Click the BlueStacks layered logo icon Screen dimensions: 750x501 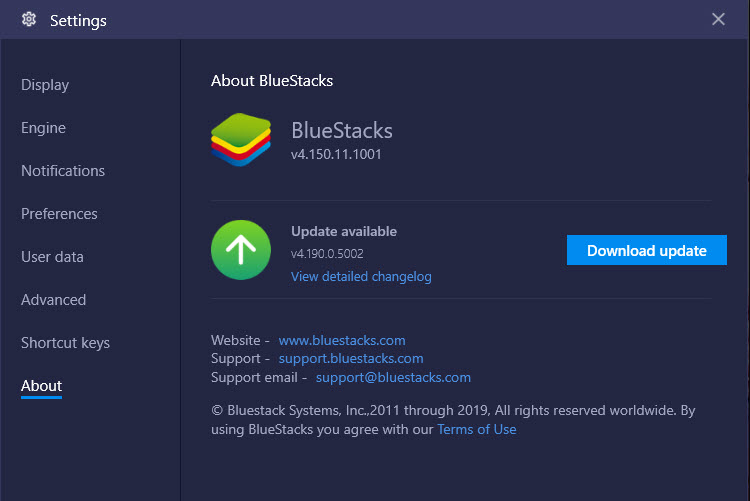point(241,140)
